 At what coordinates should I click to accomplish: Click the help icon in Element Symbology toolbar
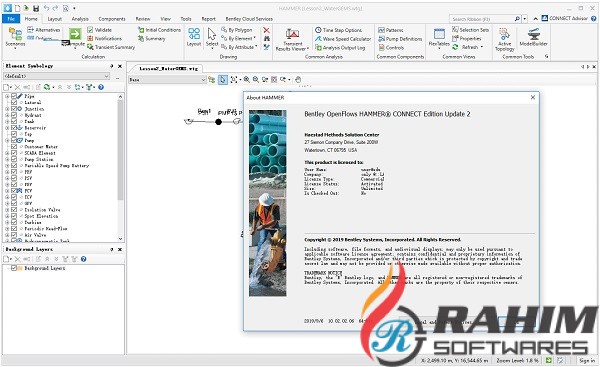101,87
